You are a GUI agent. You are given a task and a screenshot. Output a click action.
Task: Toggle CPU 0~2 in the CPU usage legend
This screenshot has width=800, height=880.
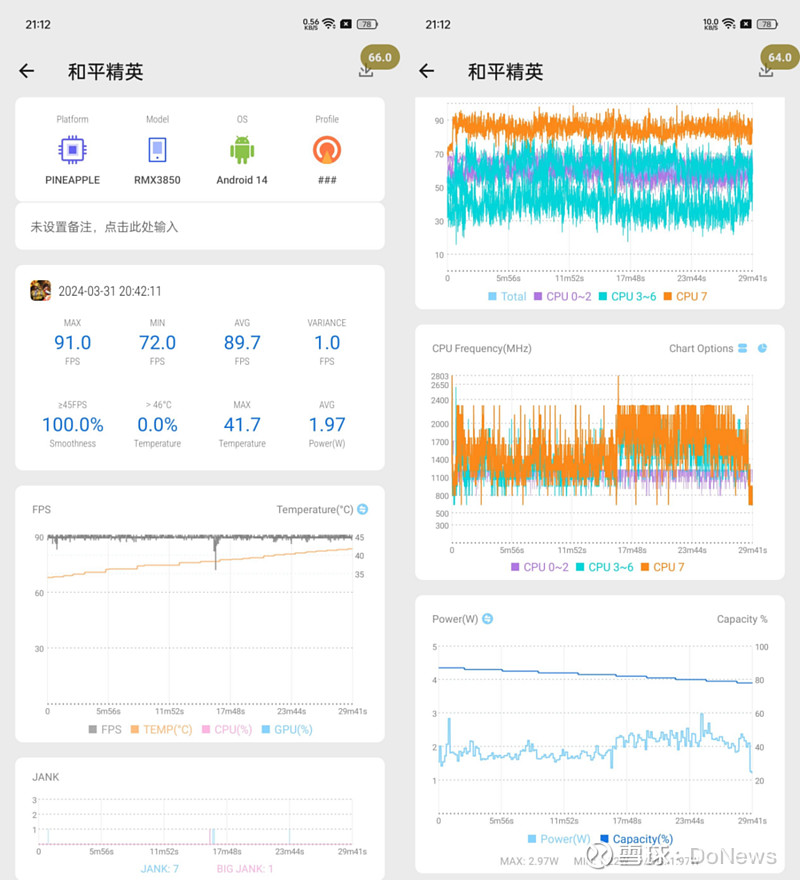click(x=563, y=296)
